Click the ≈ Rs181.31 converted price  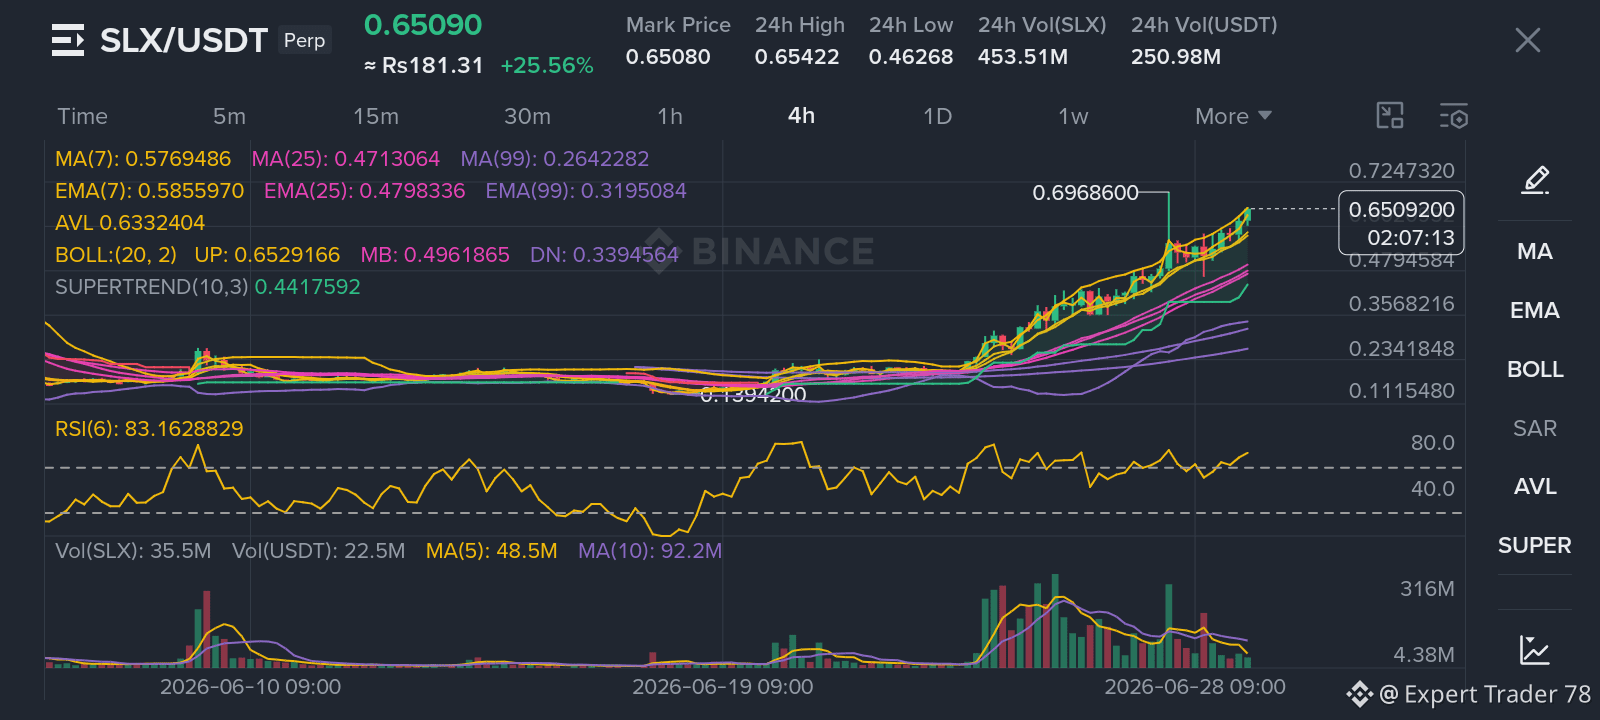(424, 66)
